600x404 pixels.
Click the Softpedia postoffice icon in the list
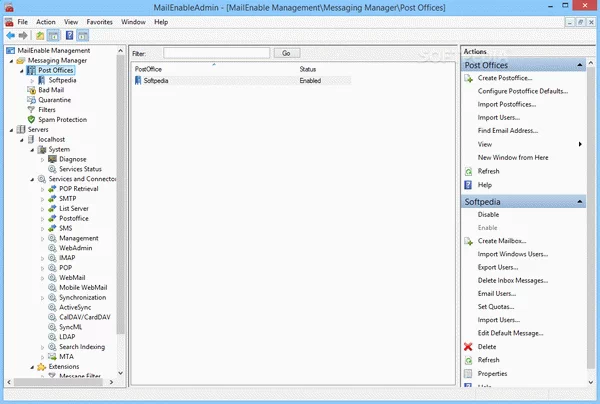(x=138, y=80)
